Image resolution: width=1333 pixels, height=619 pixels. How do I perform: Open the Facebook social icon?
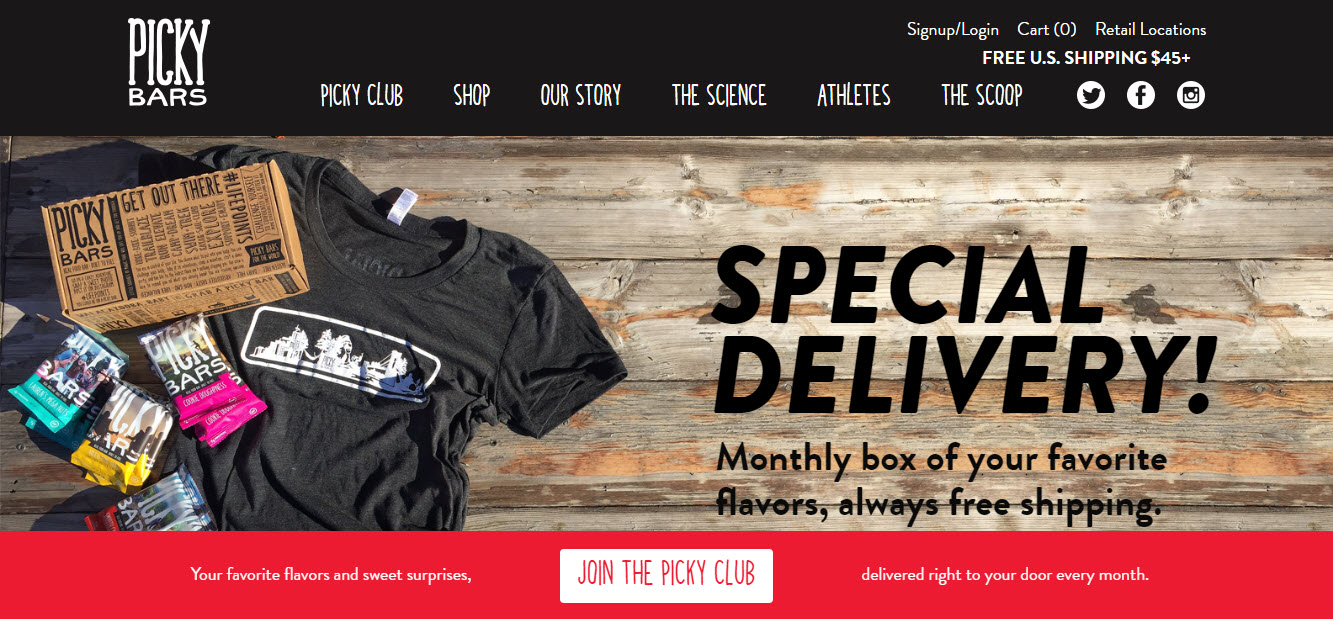(x=1141, y=95)
